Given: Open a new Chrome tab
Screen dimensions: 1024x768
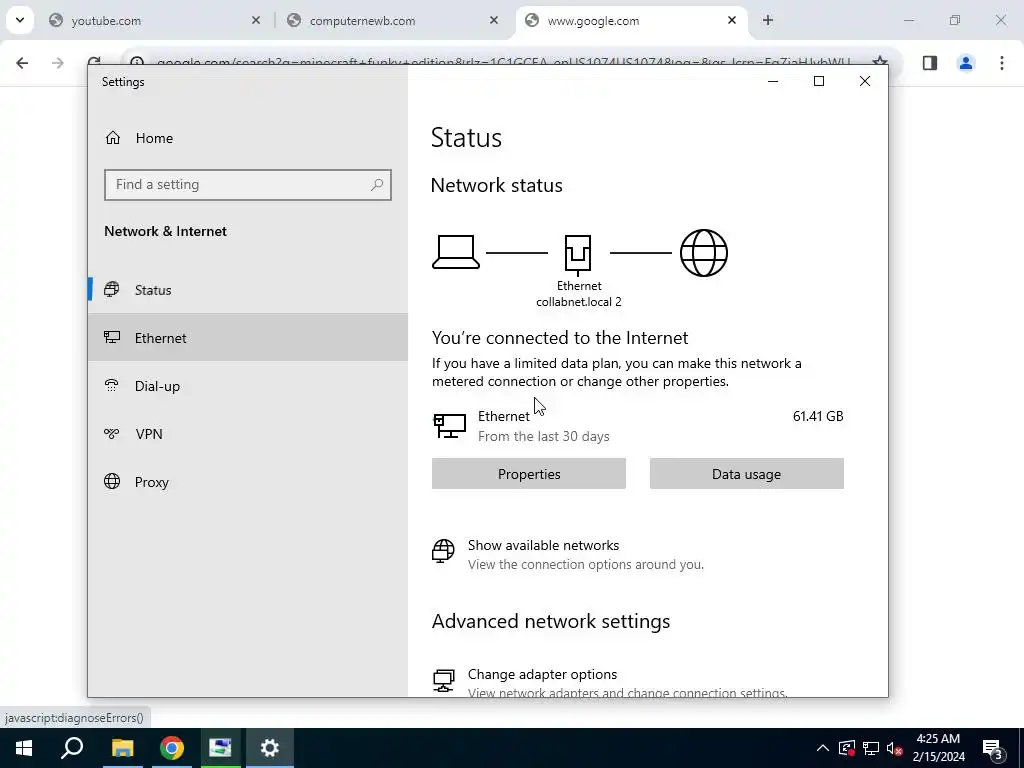Looking at the screenshot, I should tap(768, 20).
